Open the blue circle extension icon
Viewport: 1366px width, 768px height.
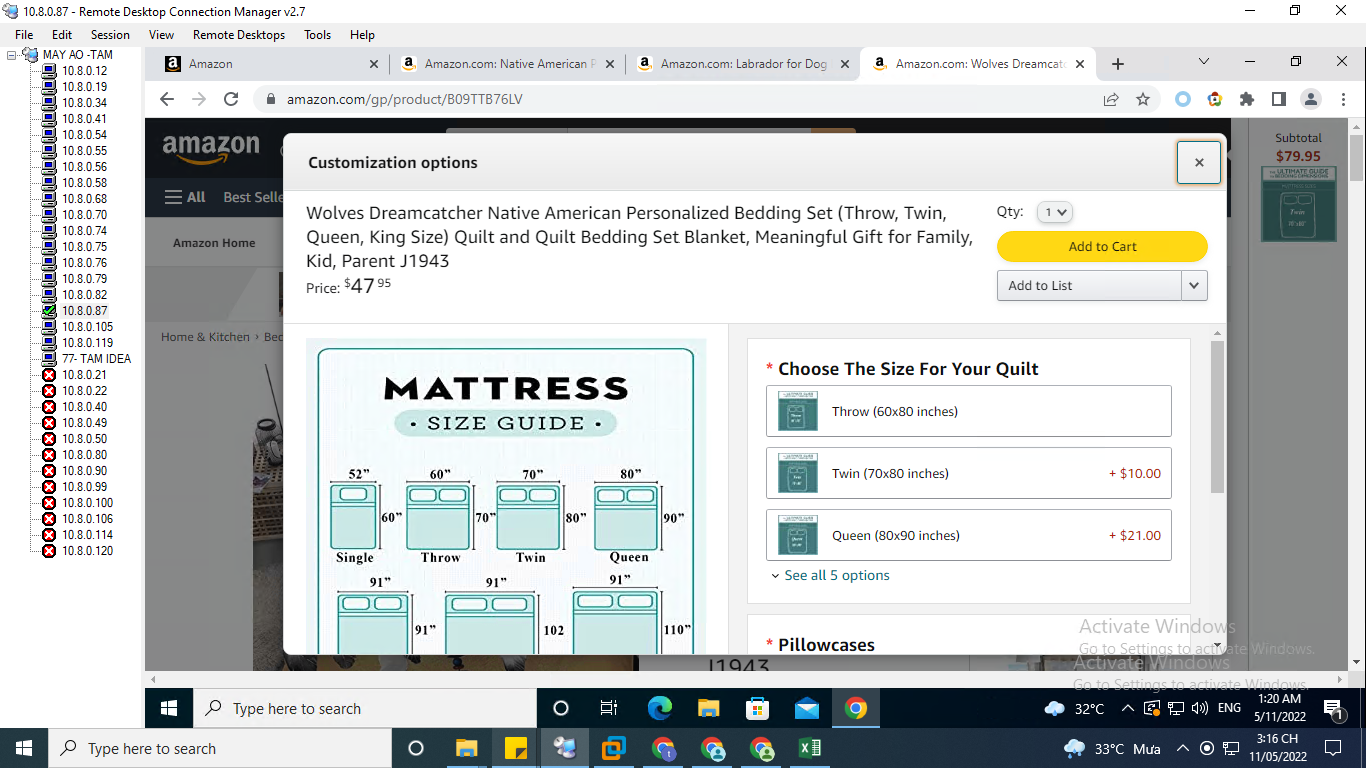tap(1183, 99)
